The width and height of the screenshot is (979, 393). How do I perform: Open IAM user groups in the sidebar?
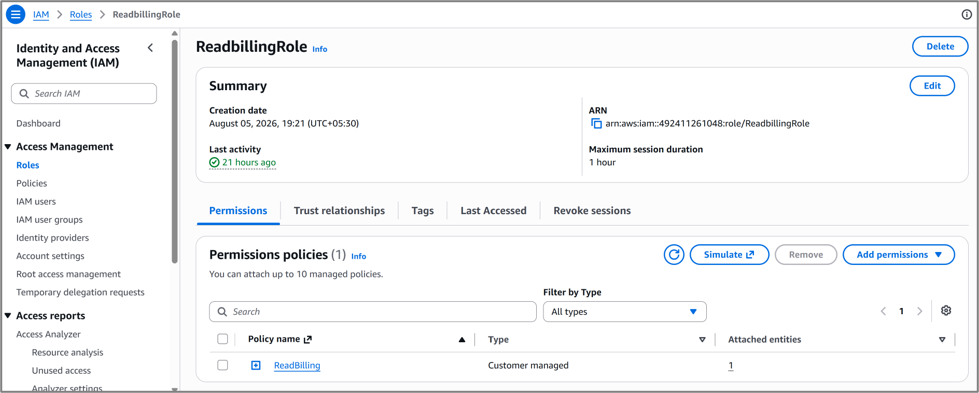coord(49,220)
